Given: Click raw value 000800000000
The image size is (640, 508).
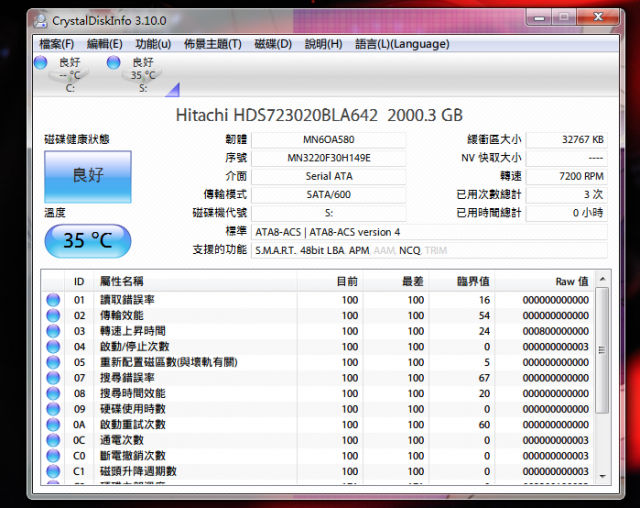Looking at the screenshot, I should click(556, 331).
